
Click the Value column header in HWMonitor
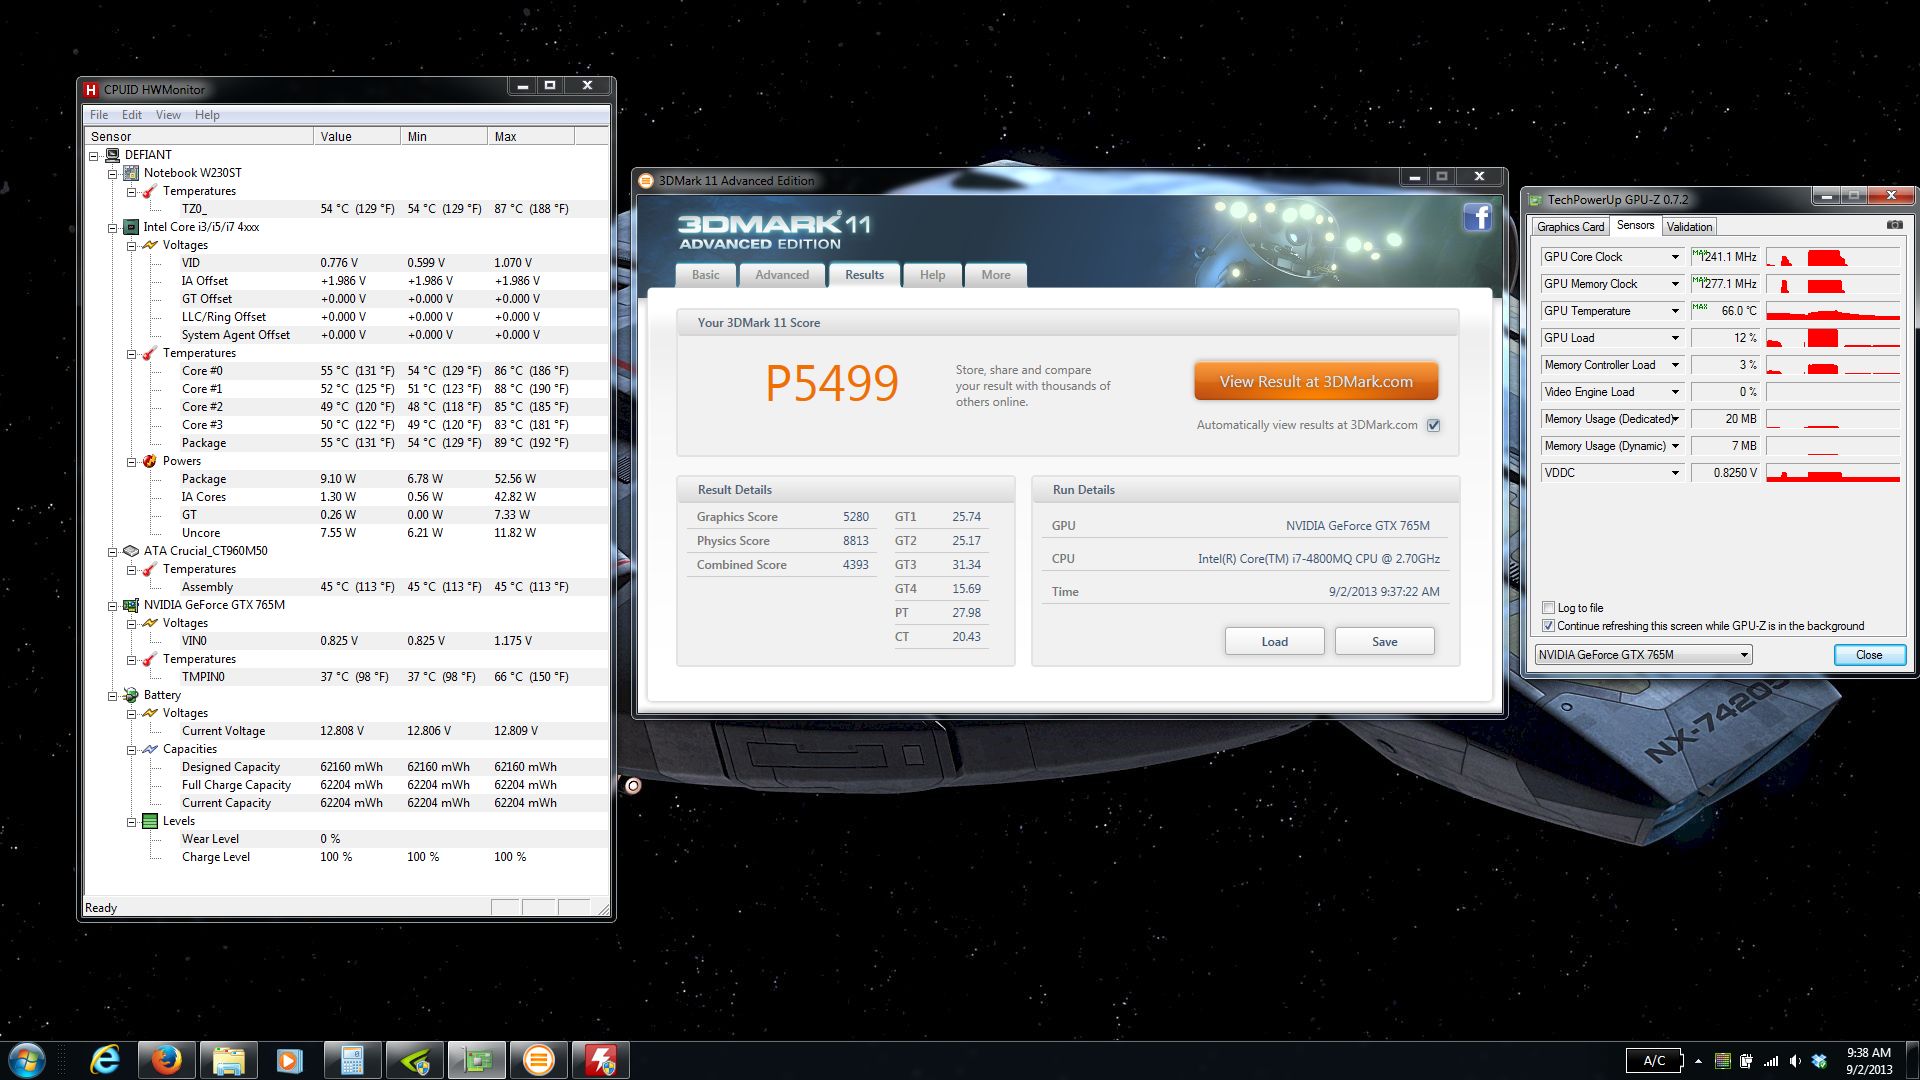pyautogui.click(x=357, y=136)
